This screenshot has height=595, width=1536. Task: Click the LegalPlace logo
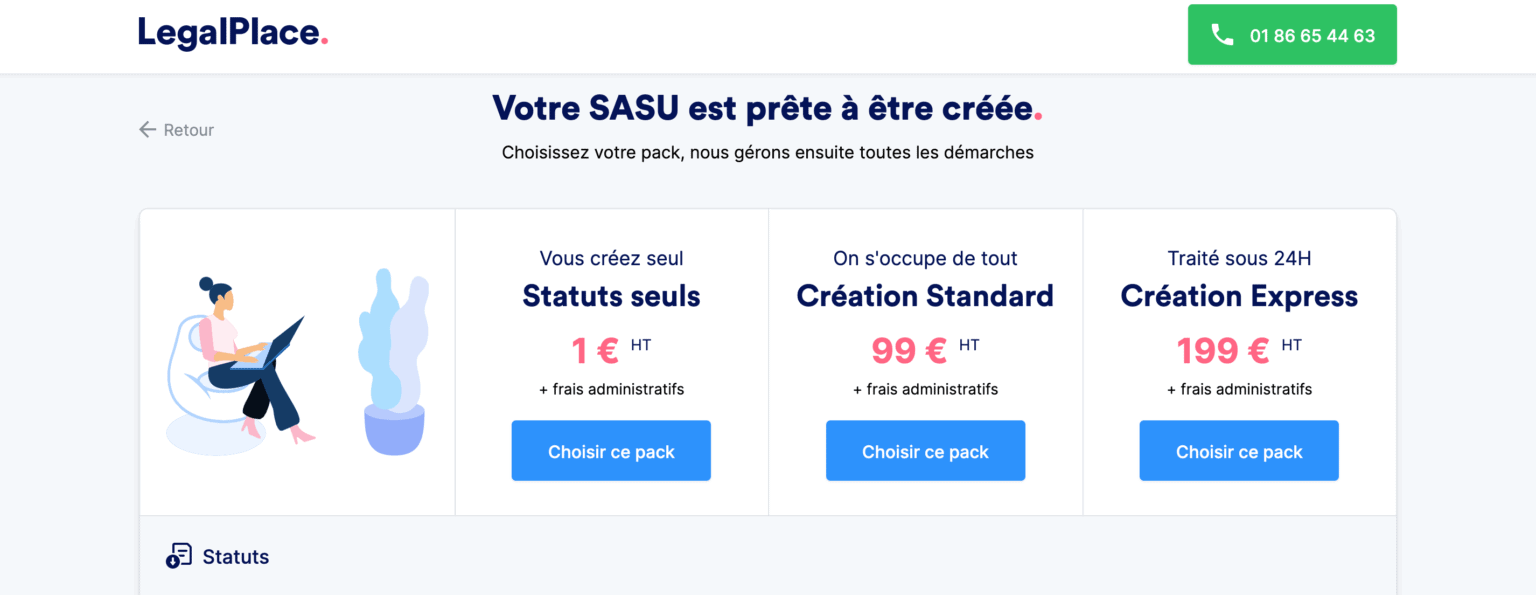point(232,33)
